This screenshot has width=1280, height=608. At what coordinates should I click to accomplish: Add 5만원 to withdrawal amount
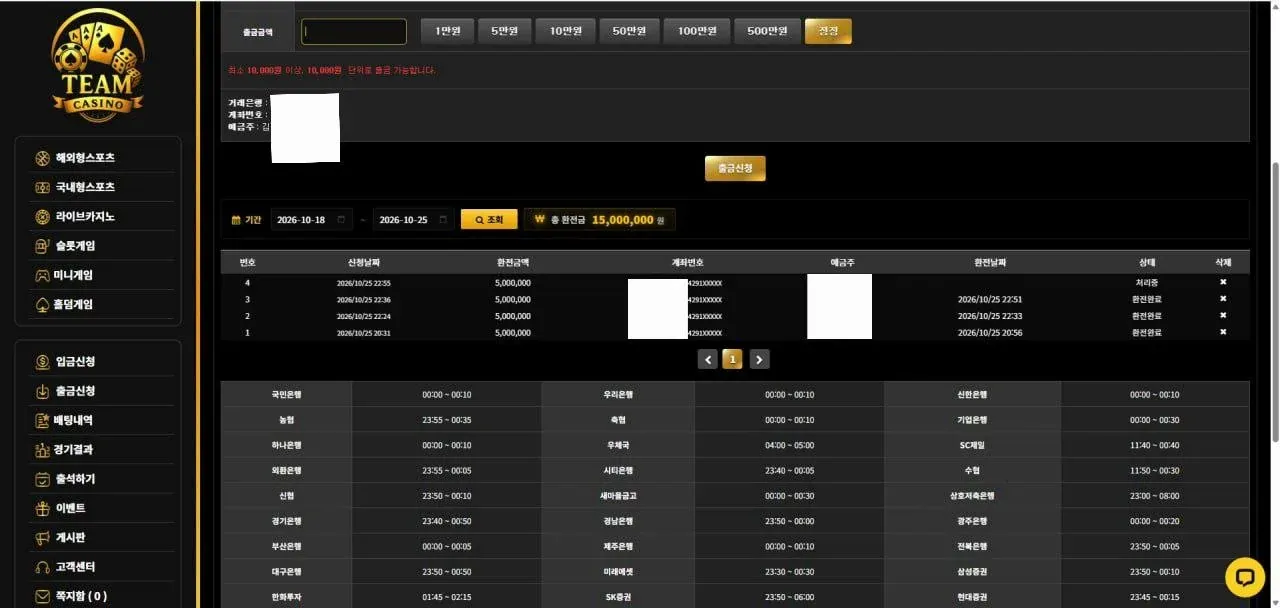504,32
